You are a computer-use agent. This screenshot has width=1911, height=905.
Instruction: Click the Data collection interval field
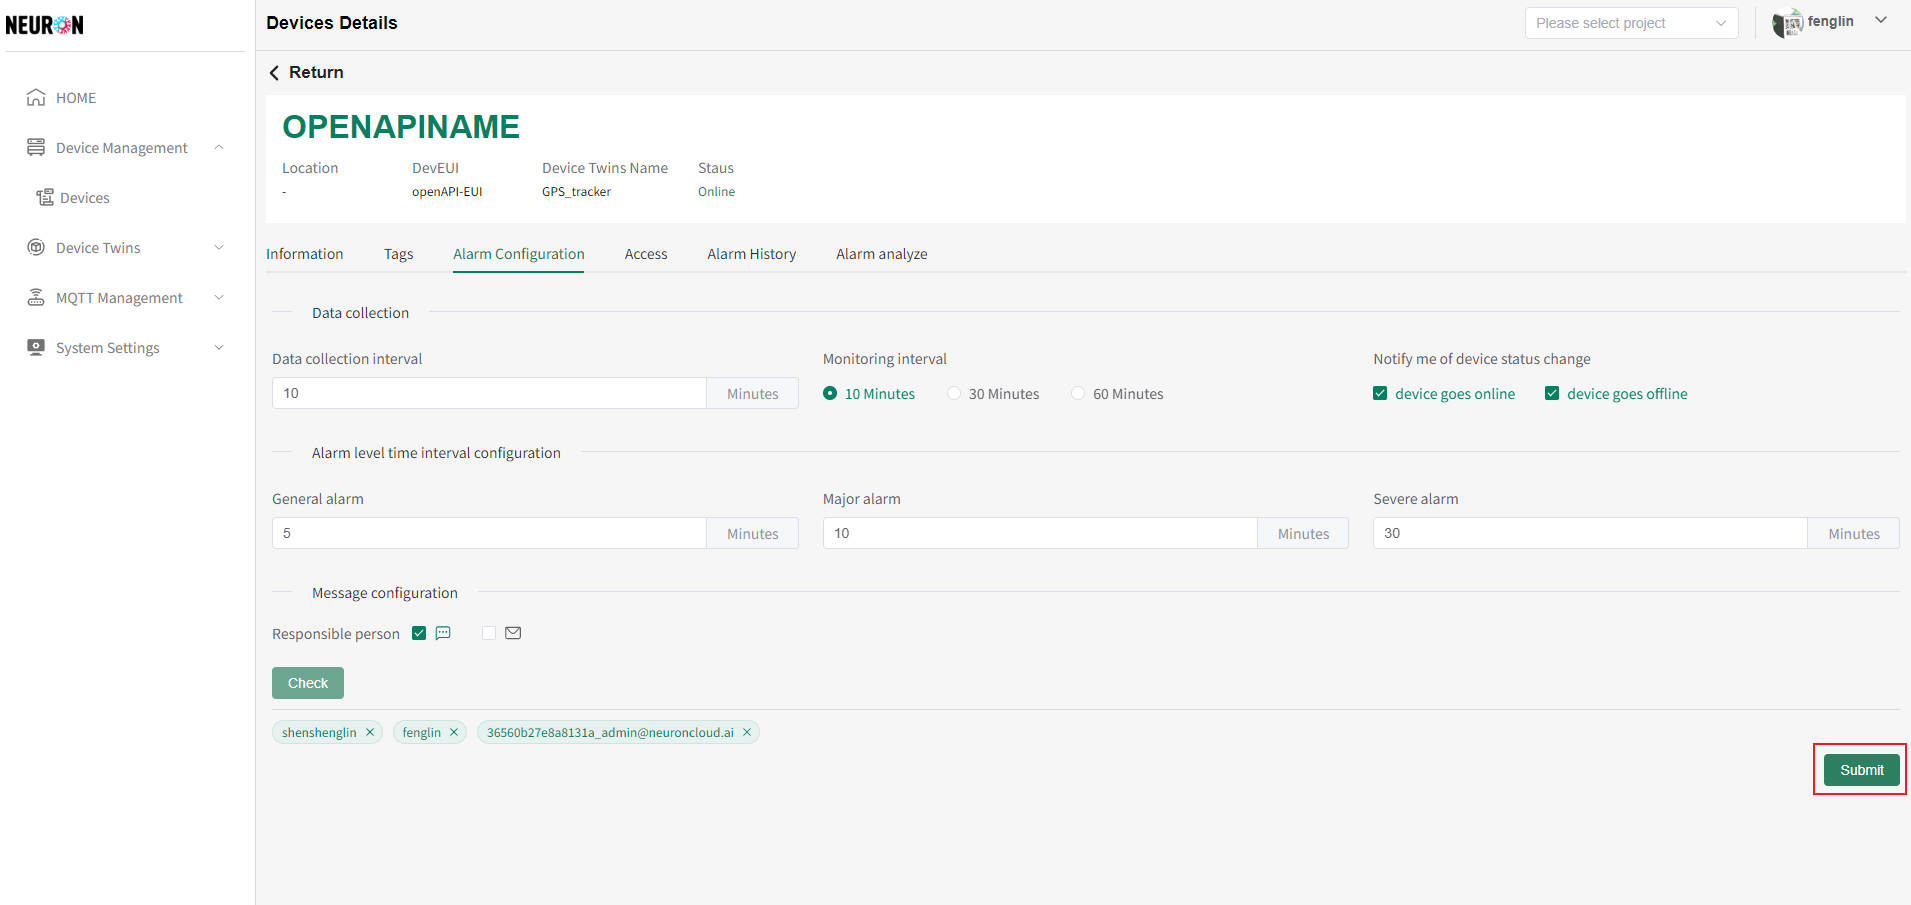coord(489,393)
